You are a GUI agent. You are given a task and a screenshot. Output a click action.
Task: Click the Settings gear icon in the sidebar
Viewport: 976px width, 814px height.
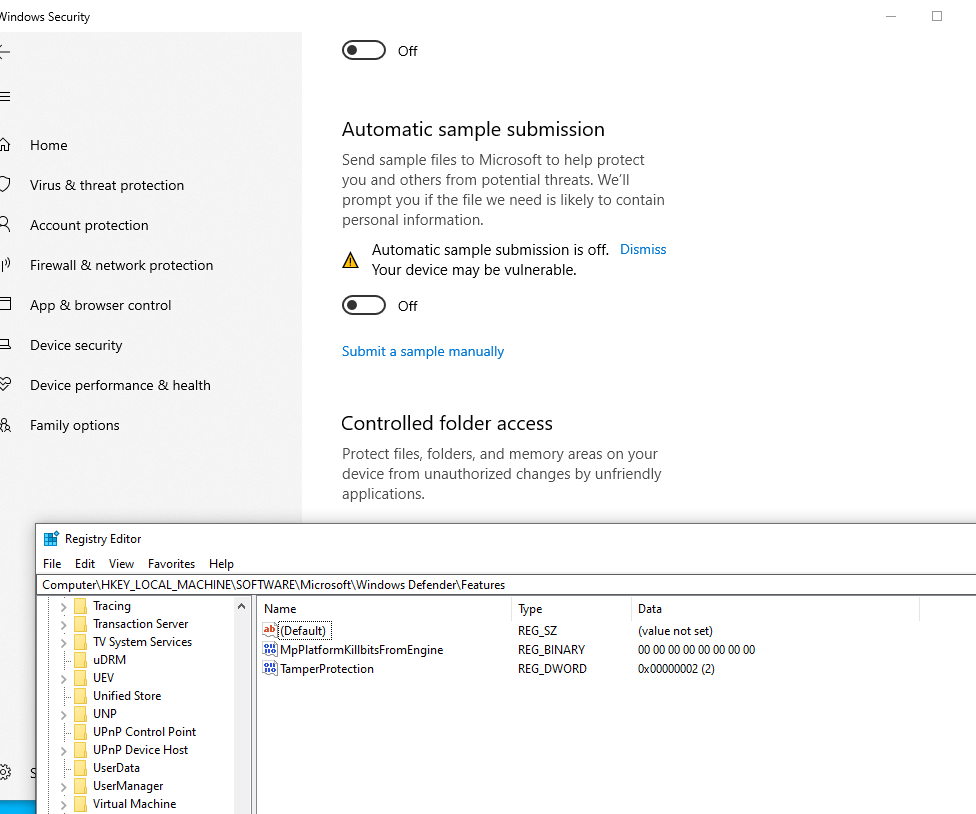[5, 772]
